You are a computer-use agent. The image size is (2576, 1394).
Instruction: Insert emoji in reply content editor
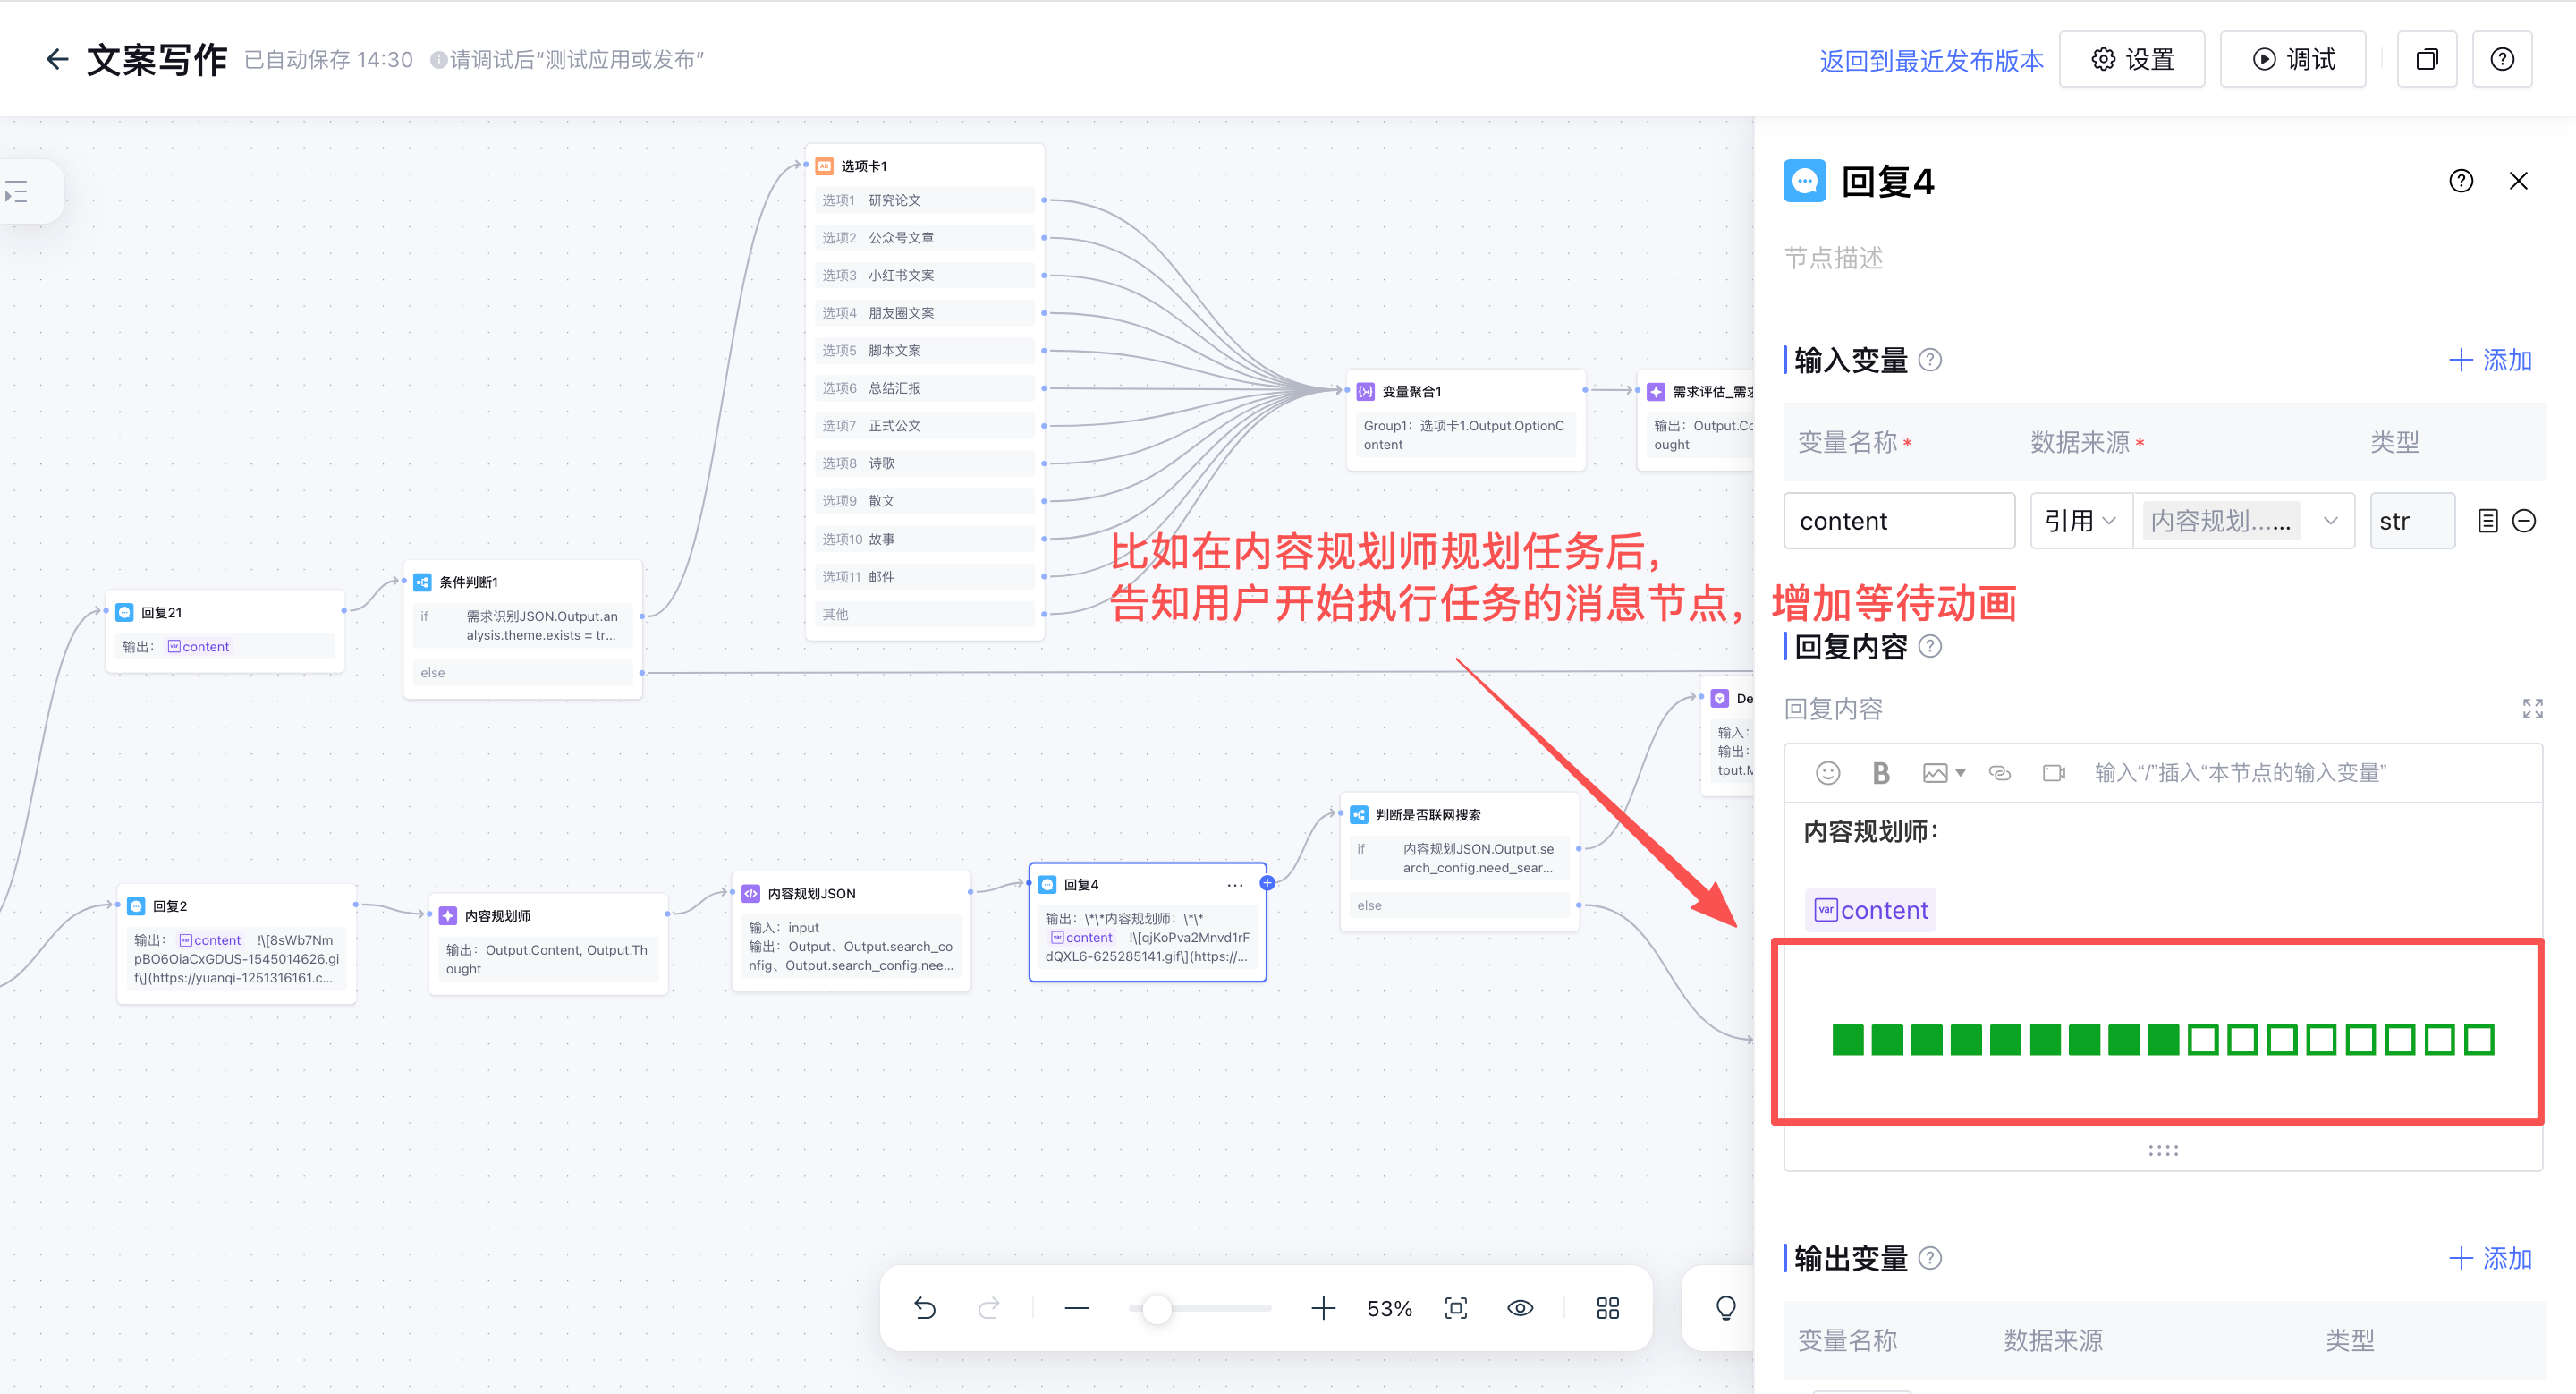click(1827, 773)
